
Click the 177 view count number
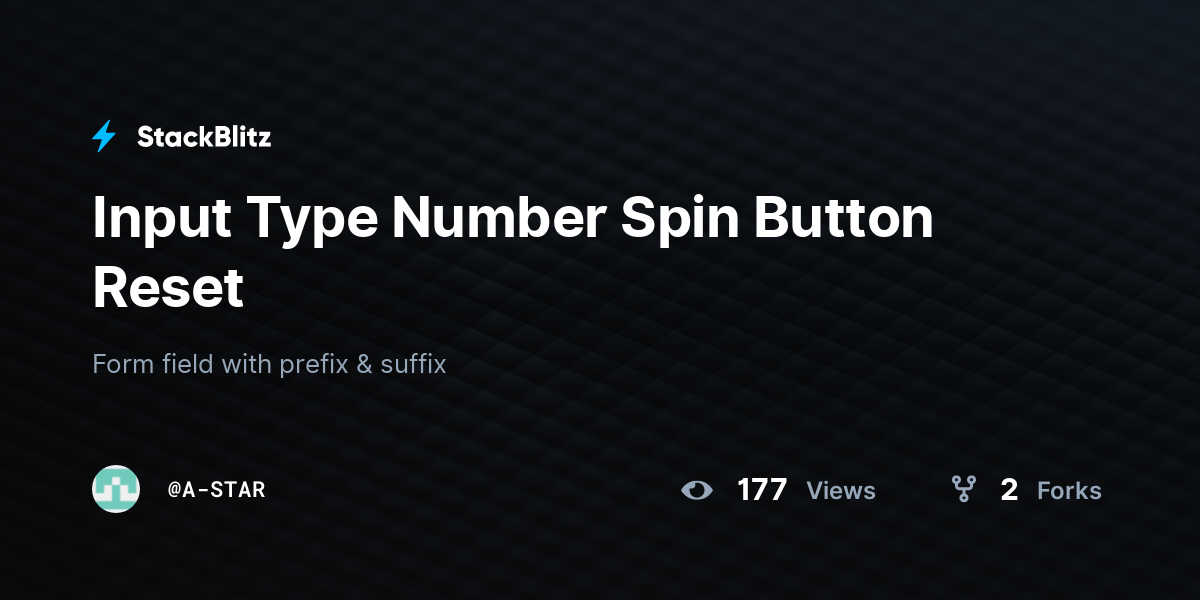coord(762,490)
